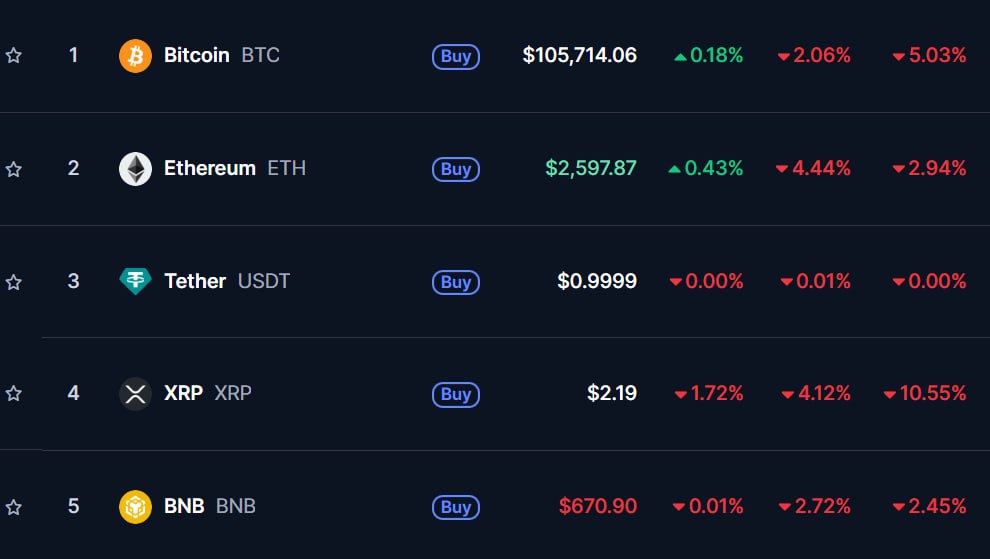Open the Tether USDT name link
Image resolution: width=990 pixels, height=559 pixels.
[227, 280]
